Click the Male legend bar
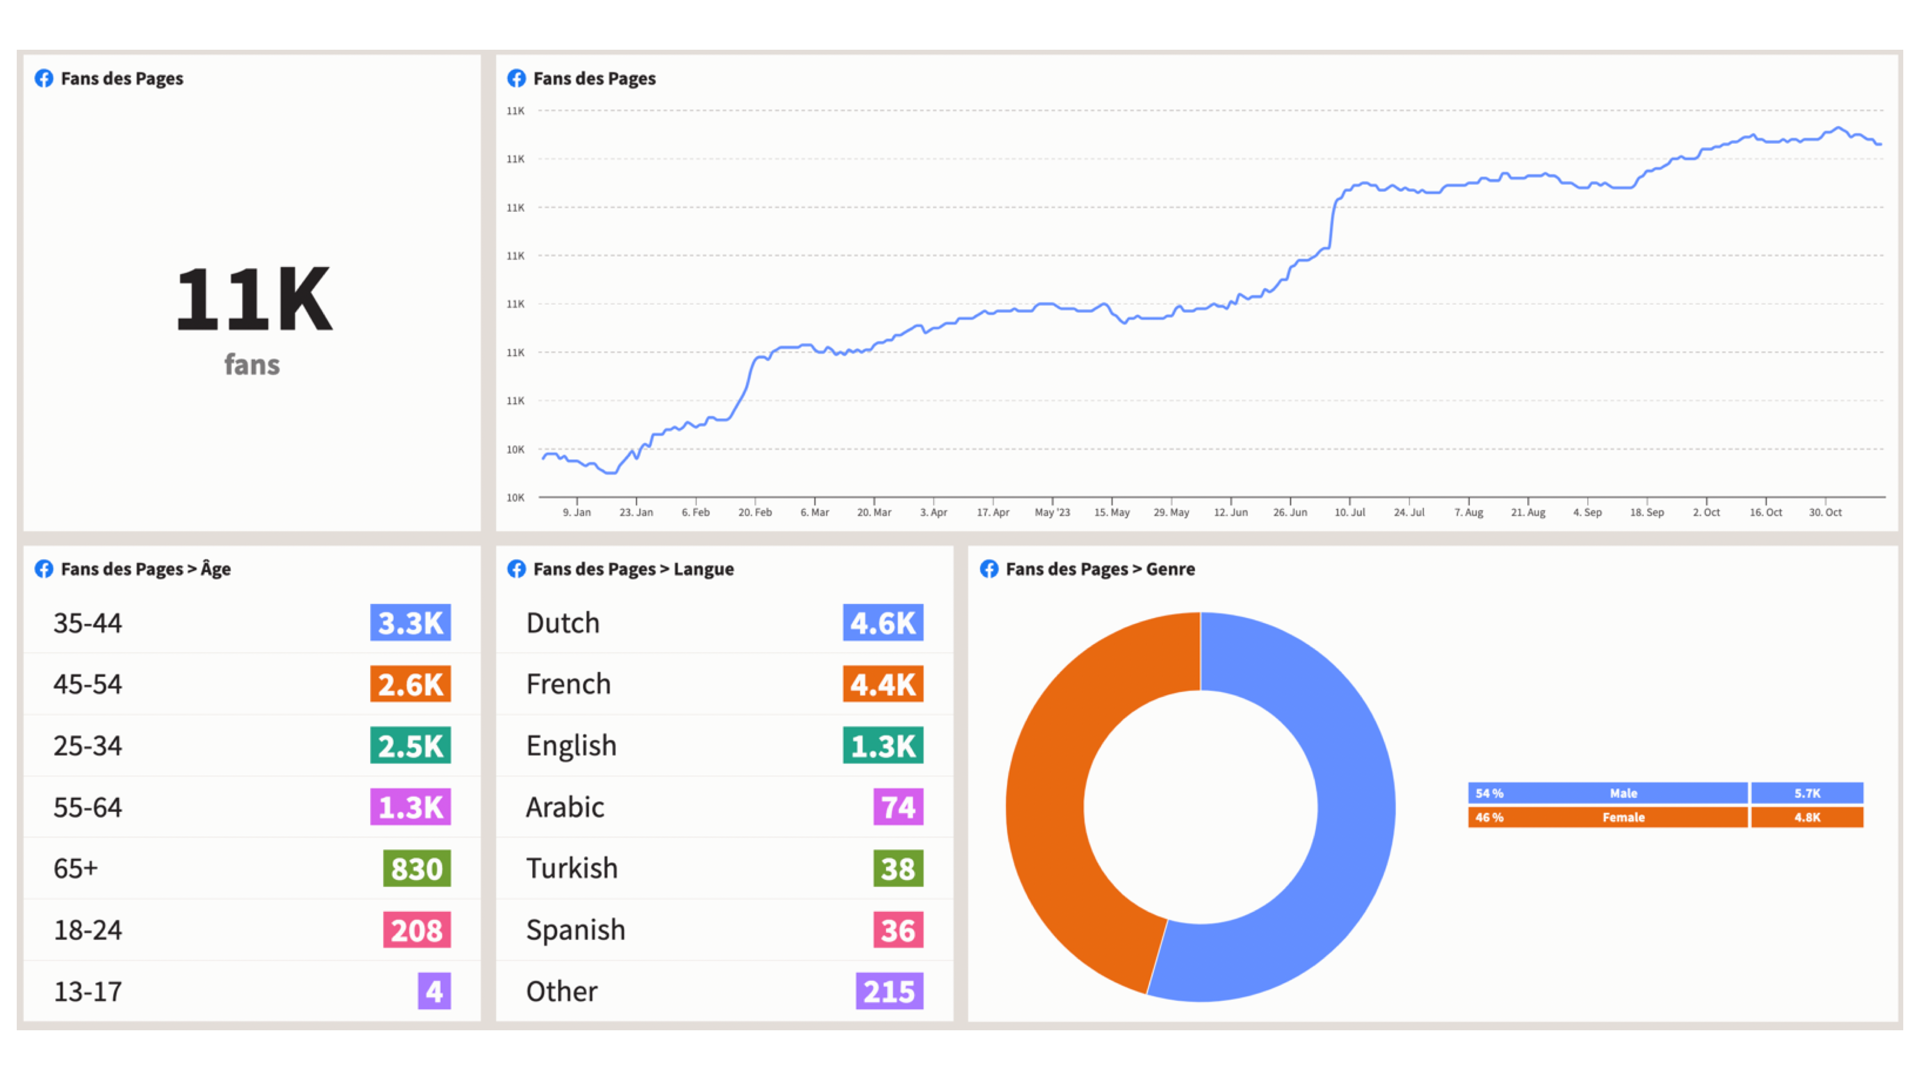Screen dimensions: 1920x1080 (1622, 793)
